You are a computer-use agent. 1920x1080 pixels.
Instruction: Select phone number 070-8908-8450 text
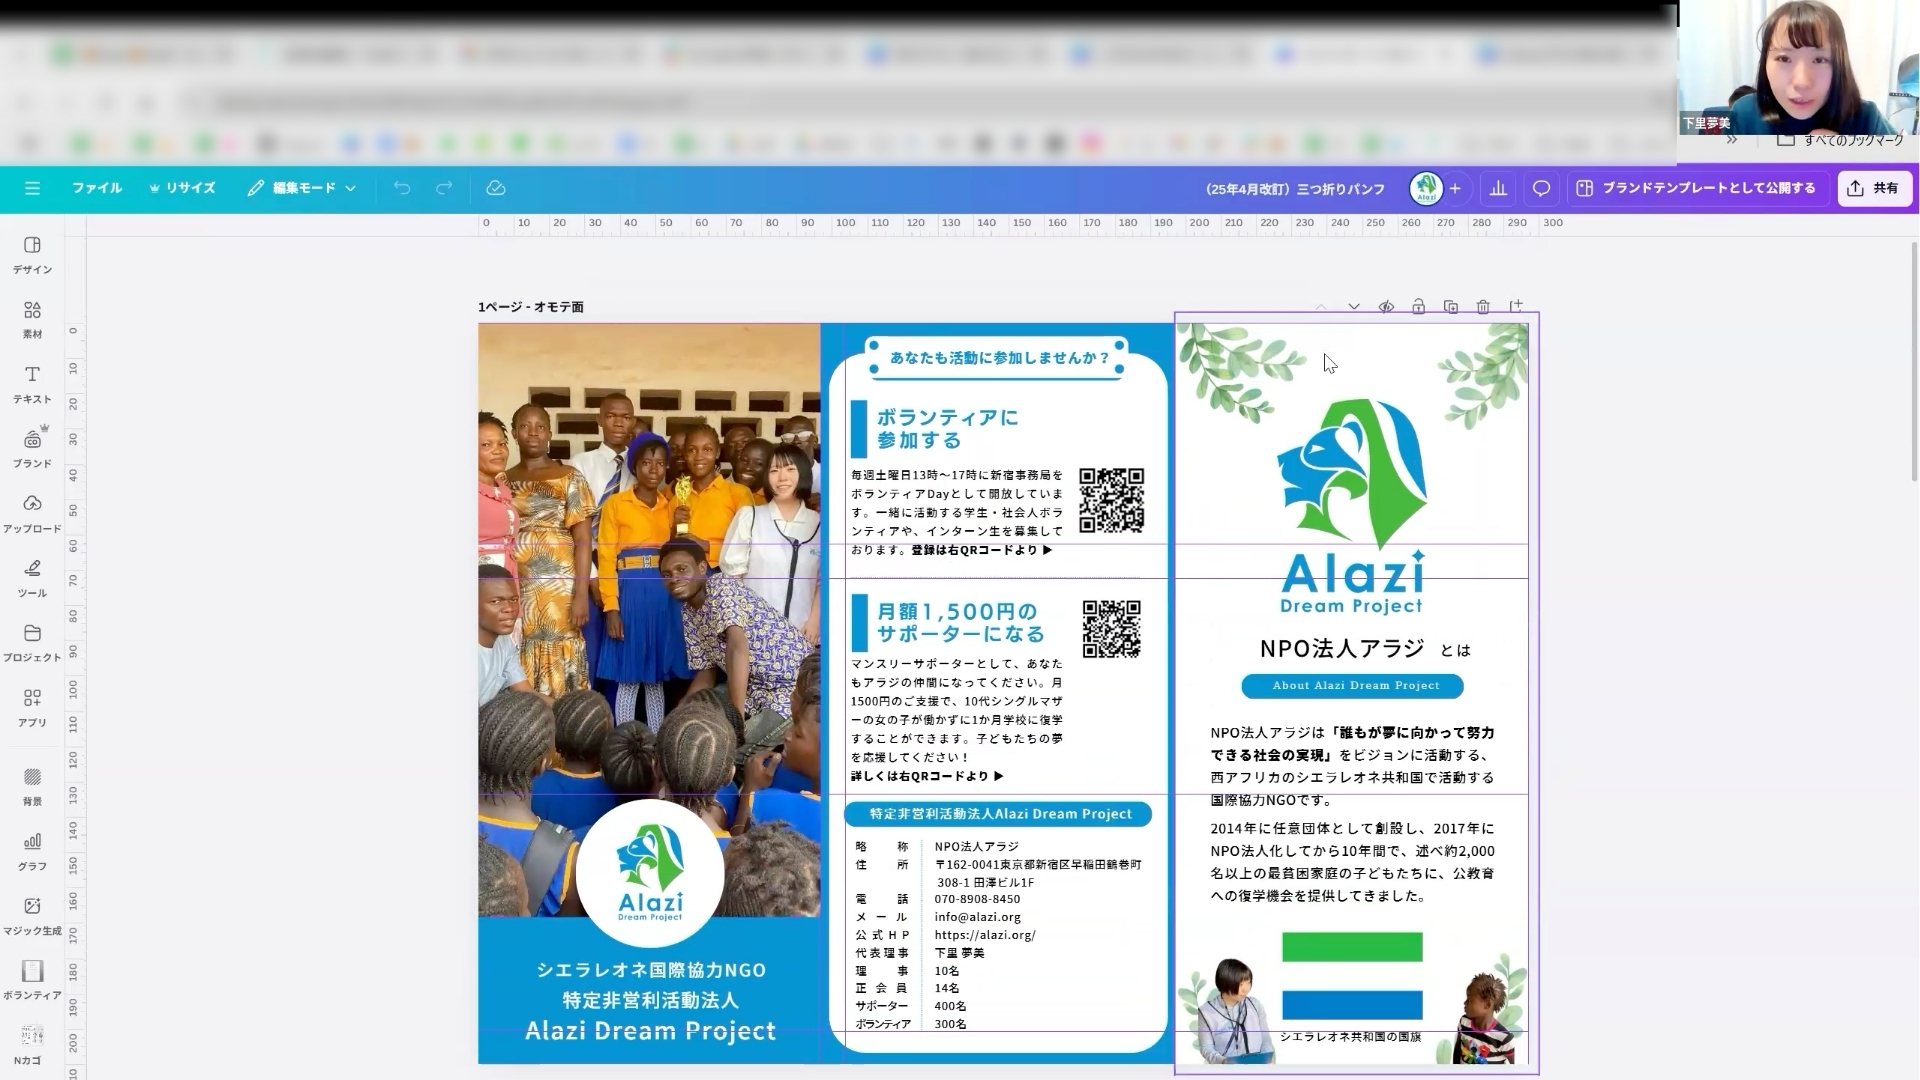click(x=977, y=899)
